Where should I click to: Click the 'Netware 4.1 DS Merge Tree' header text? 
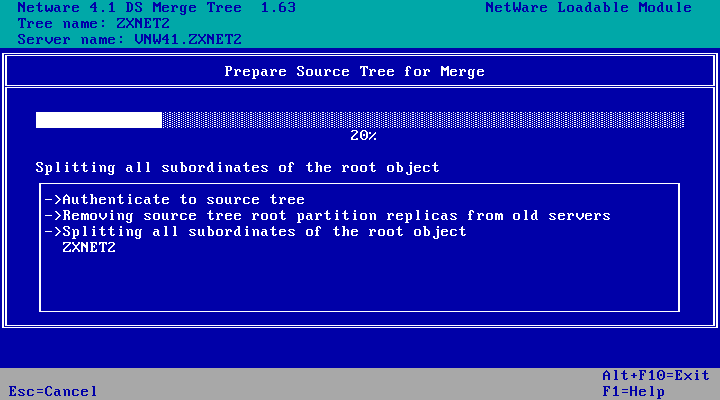pos(130,8)
